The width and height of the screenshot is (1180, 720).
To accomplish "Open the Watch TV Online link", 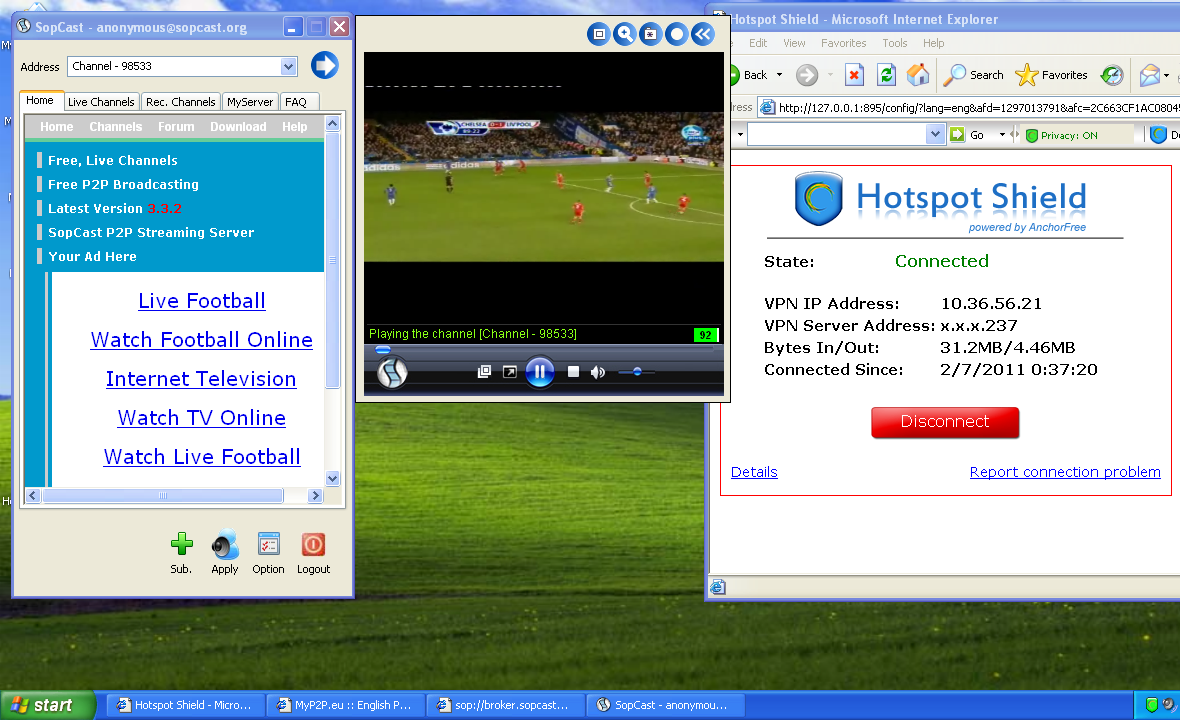I will click(202, 418).
